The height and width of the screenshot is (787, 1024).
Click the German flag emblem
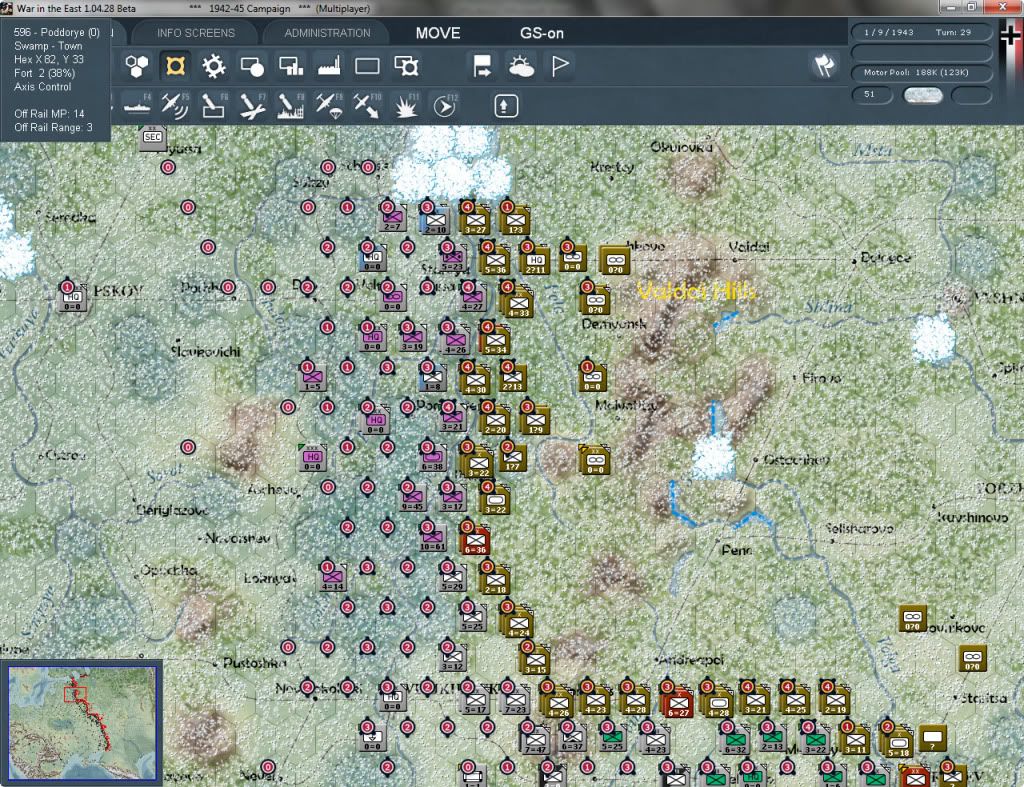coord(1010,34)
